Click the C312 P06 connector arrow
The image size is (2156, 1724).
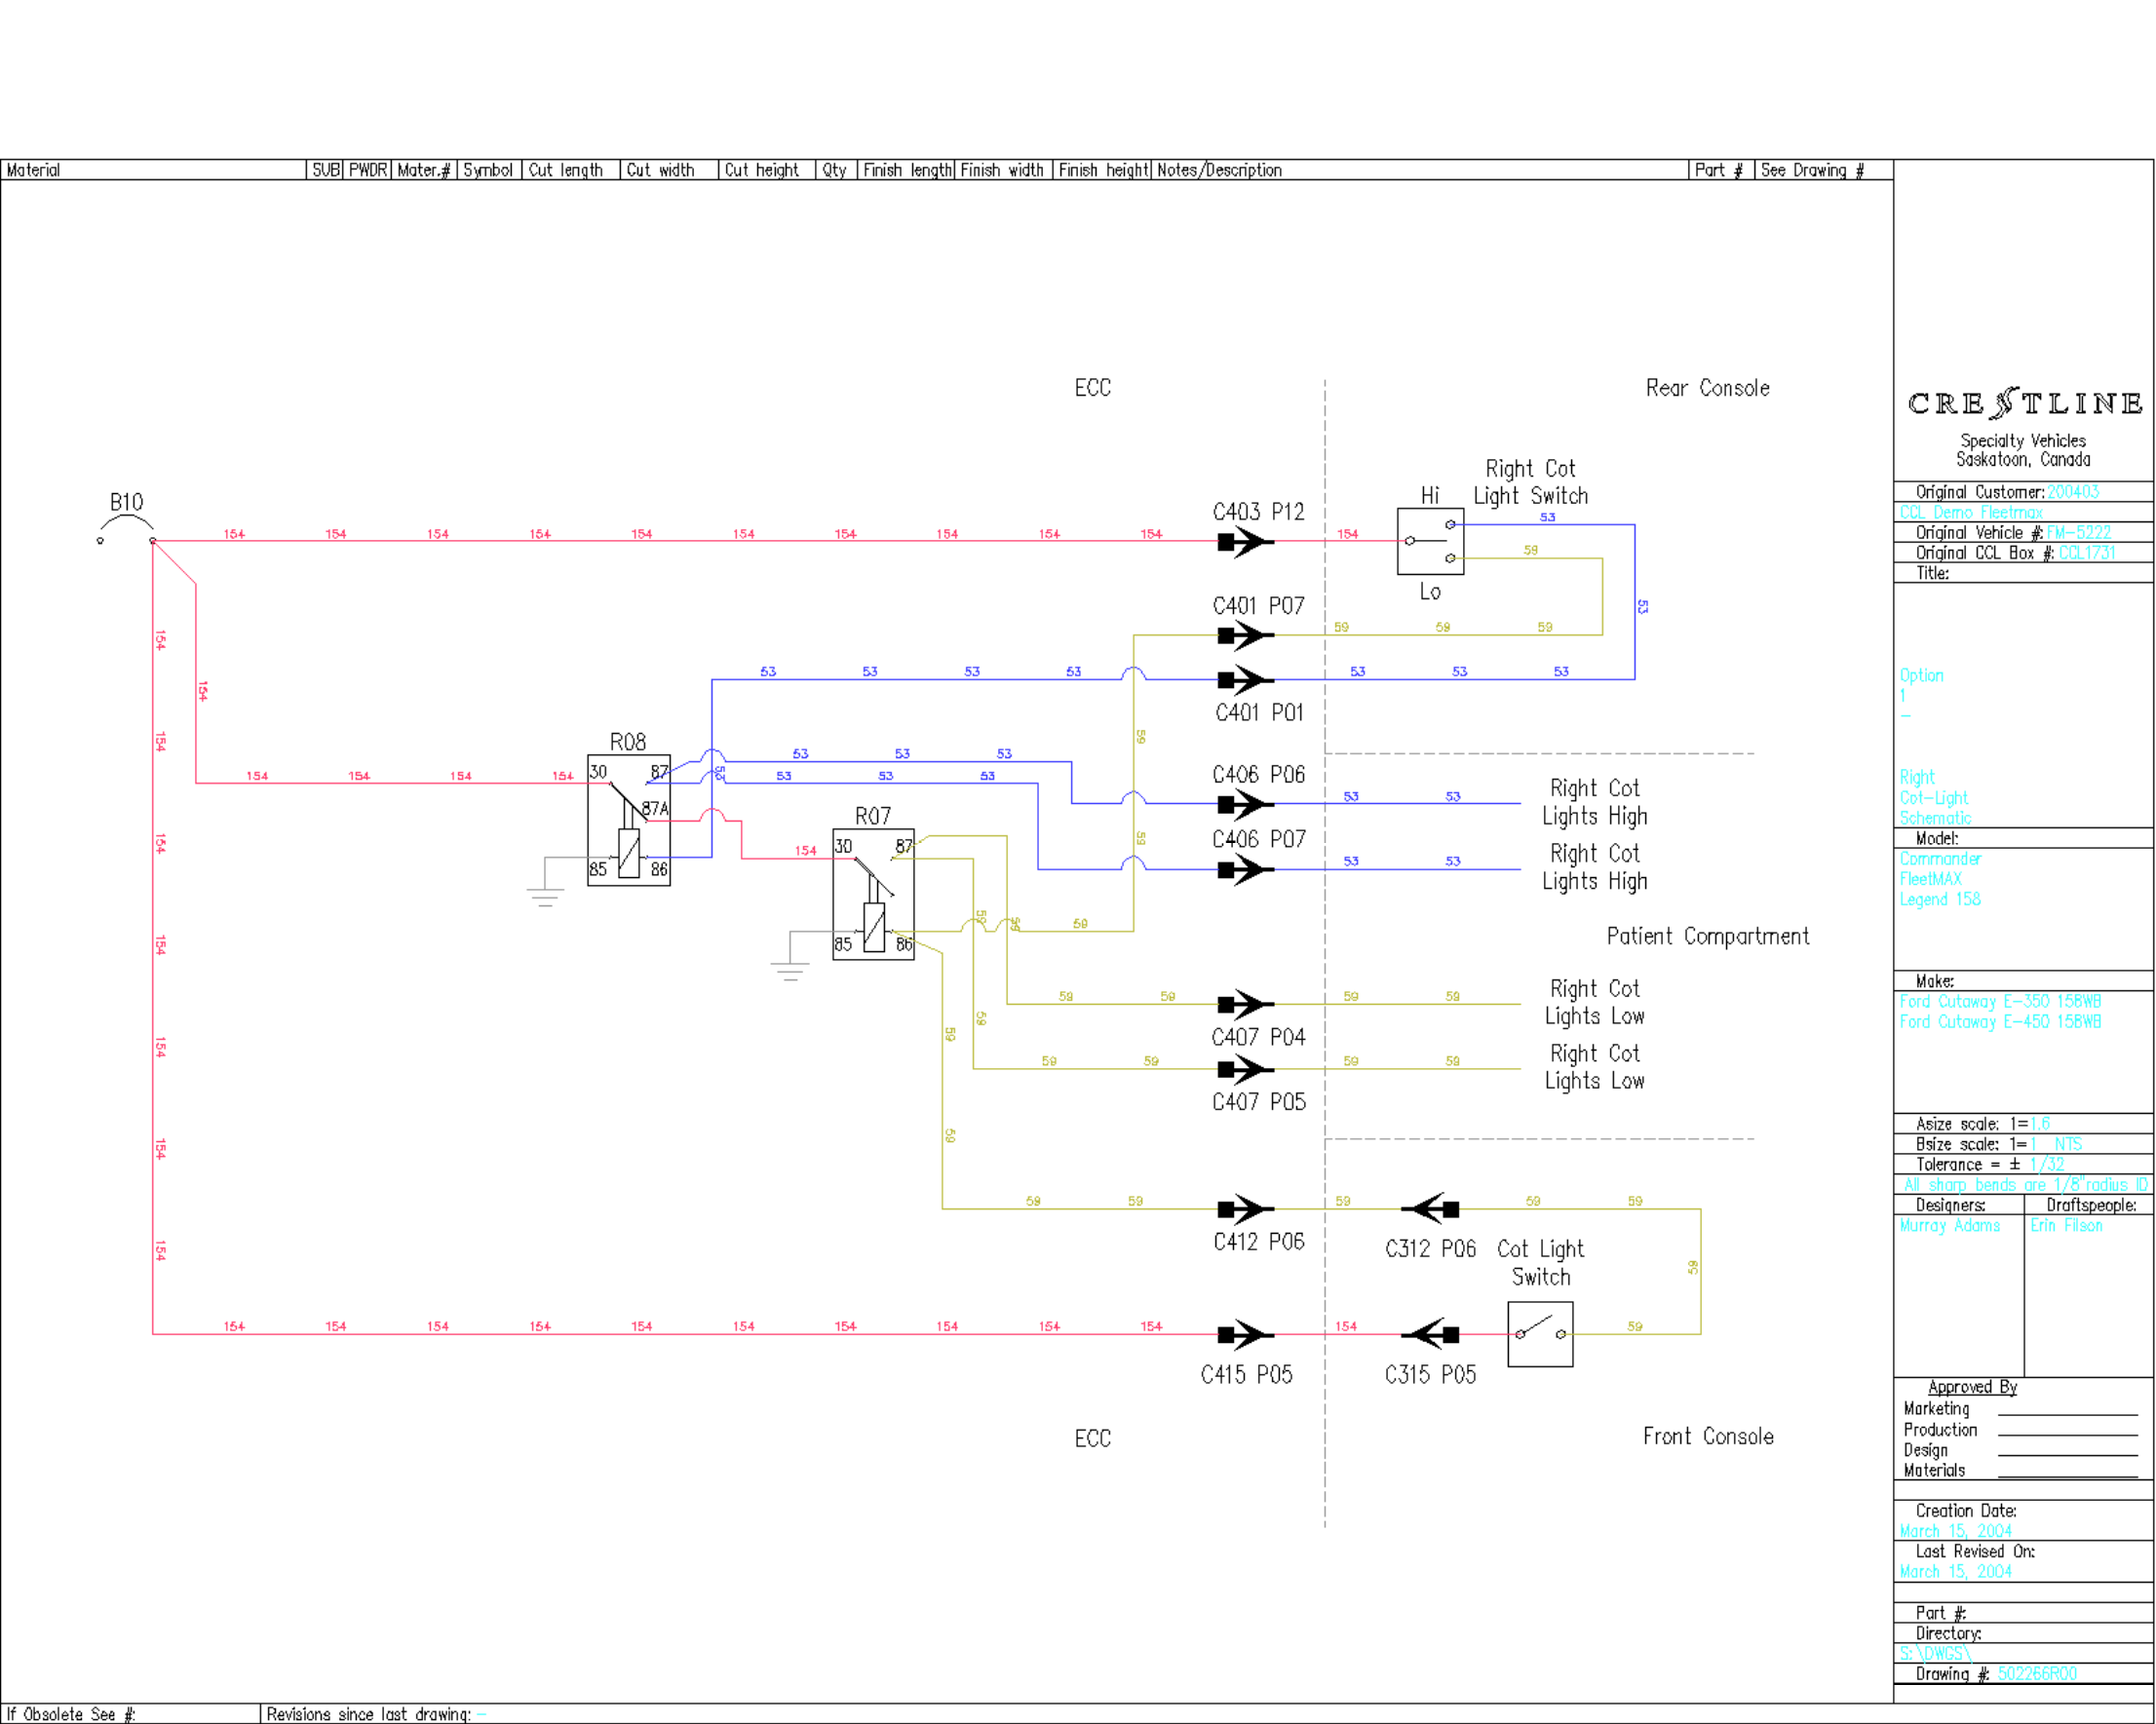[1430, 1209]
